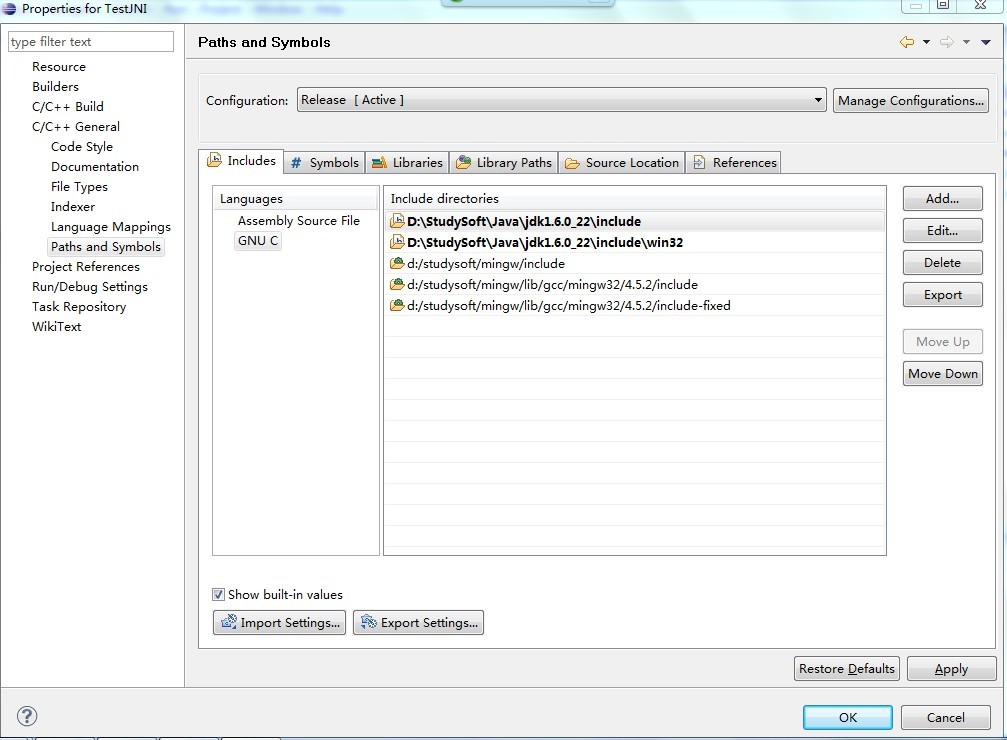The height and width of the screenshot is (740, 1007).
Task: Select C/C++ Build tree item
Action: click(x=67, y=107)
